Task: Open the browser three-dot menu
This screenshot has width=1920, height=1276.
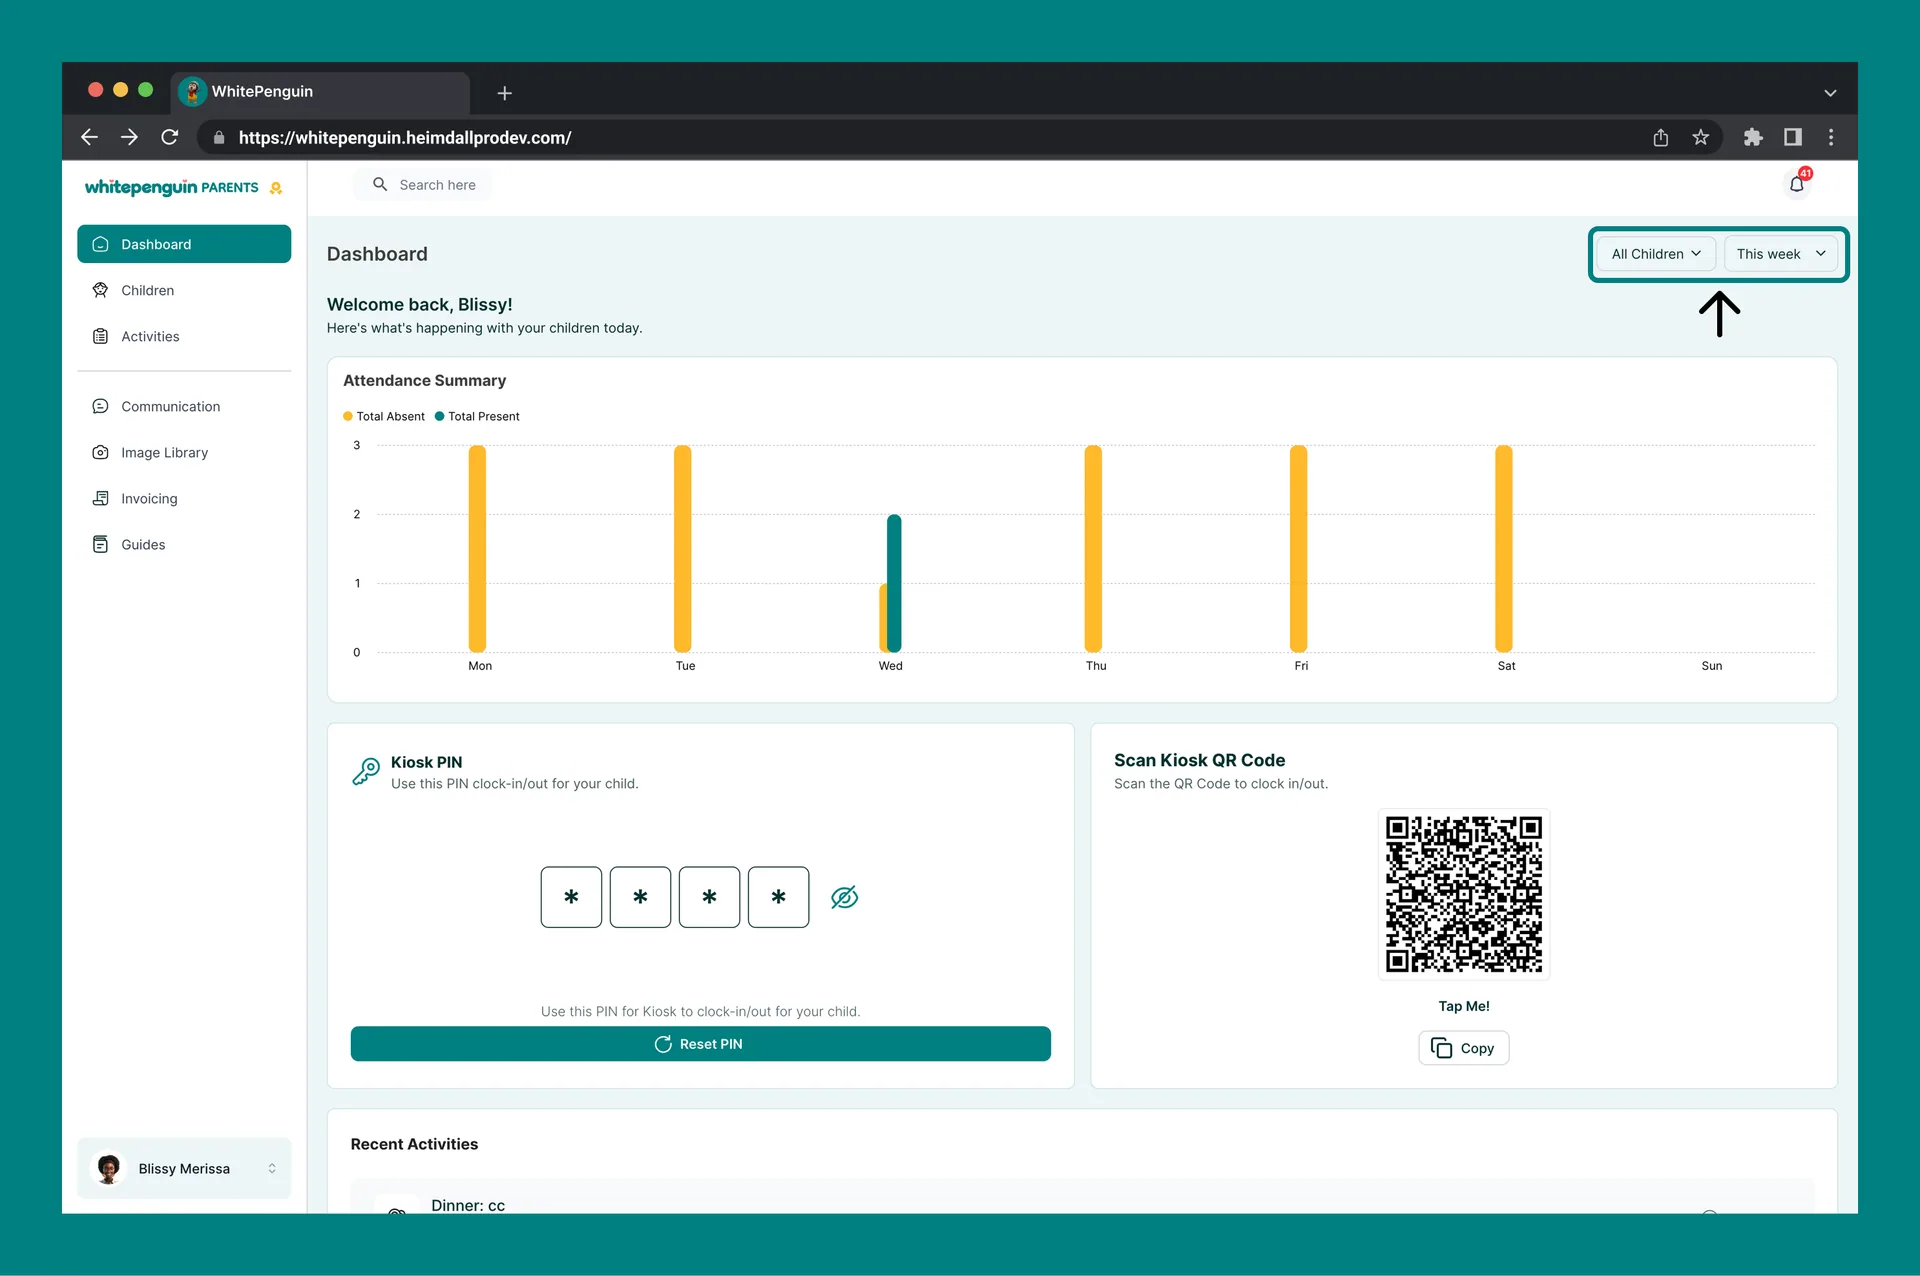Action: click(x=1831, y=137)
